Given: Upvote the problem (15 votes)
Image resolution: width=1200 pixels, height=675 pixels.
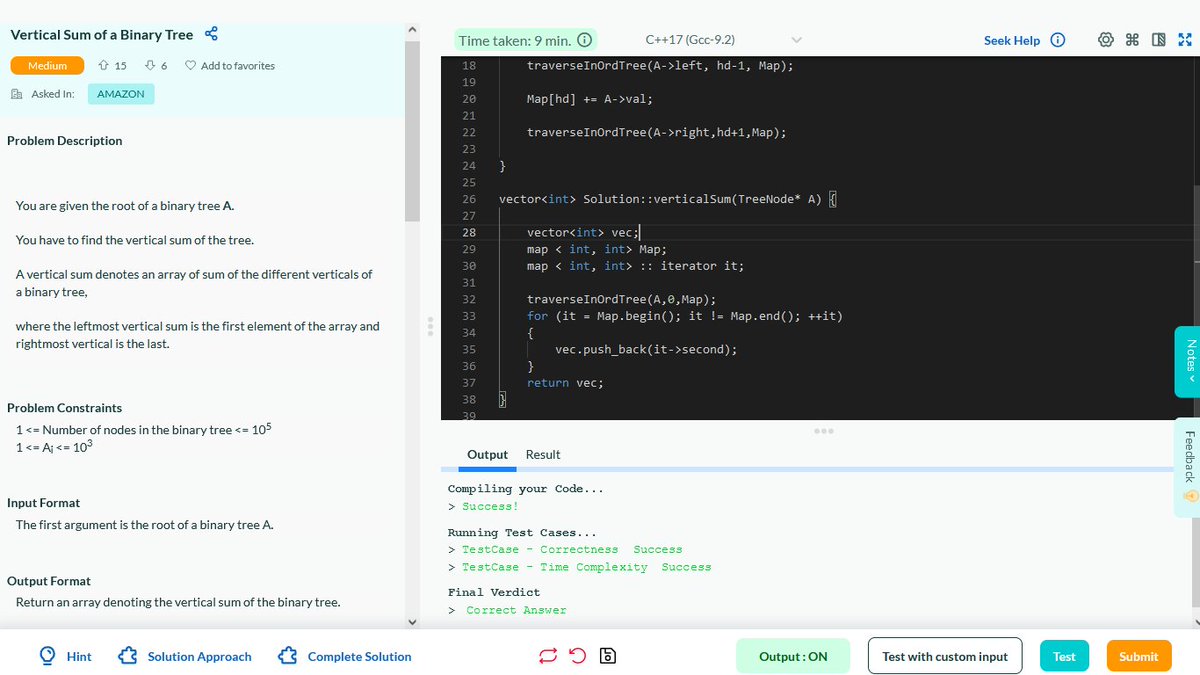Looking at the screenshot, I should [x=103, y=66].
